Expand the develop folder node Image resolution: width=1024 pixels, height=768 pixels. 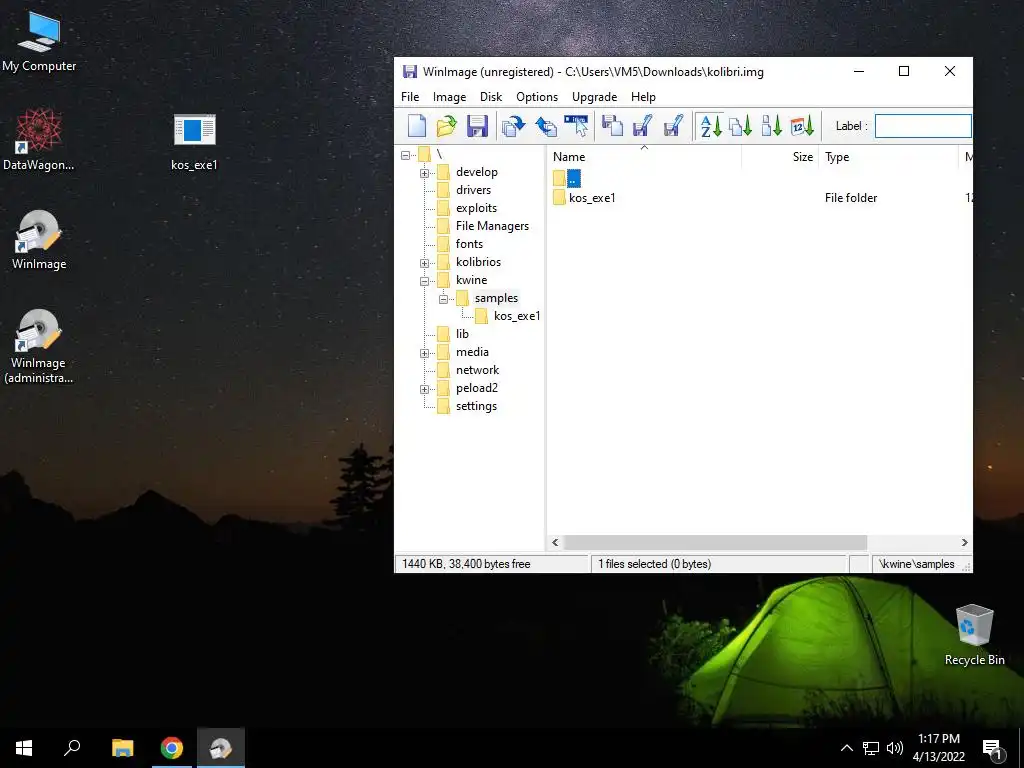pyautogui.click(x=424, y=173)
